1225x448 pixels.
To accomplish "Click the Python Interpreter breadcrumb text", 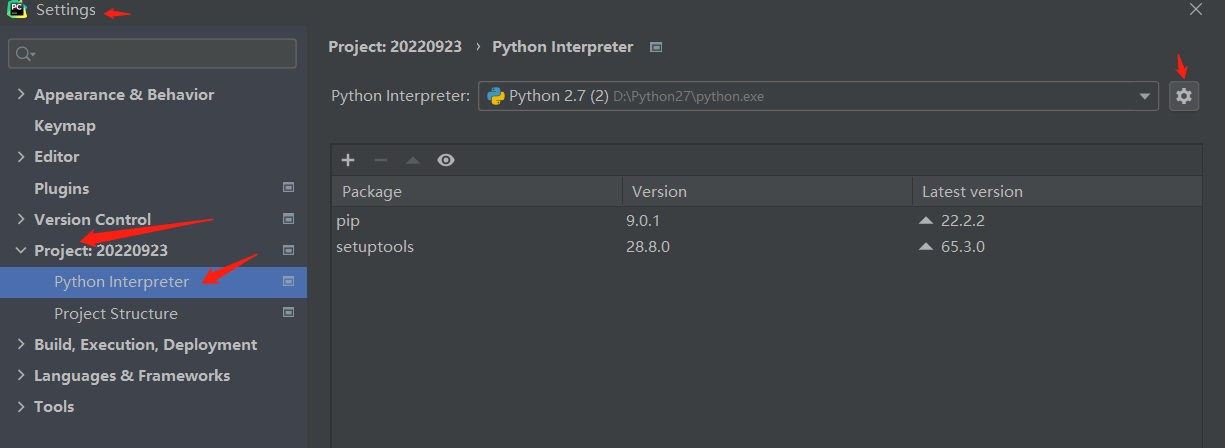I will click(563, 46).
